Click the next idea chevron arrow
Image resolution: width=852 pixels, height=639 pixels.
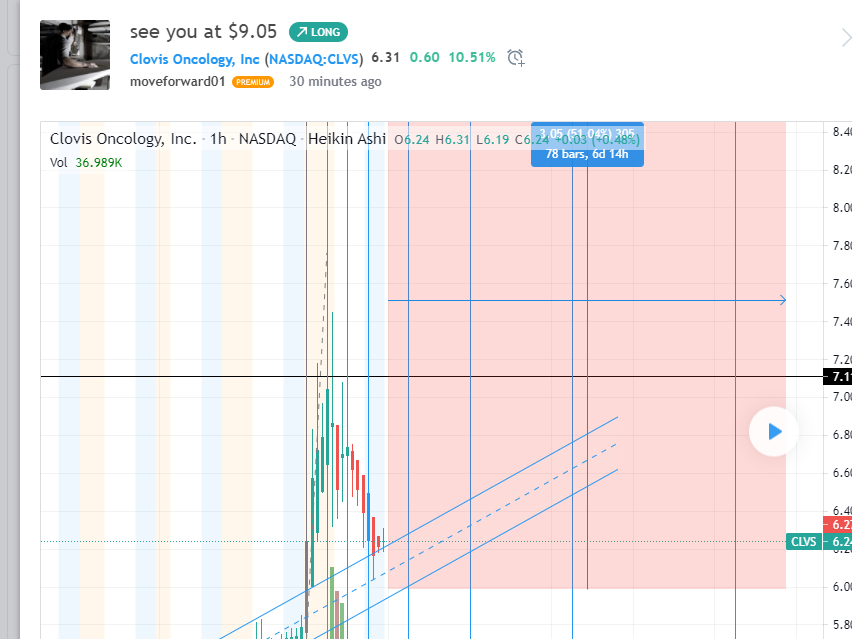tap(845, 38)
